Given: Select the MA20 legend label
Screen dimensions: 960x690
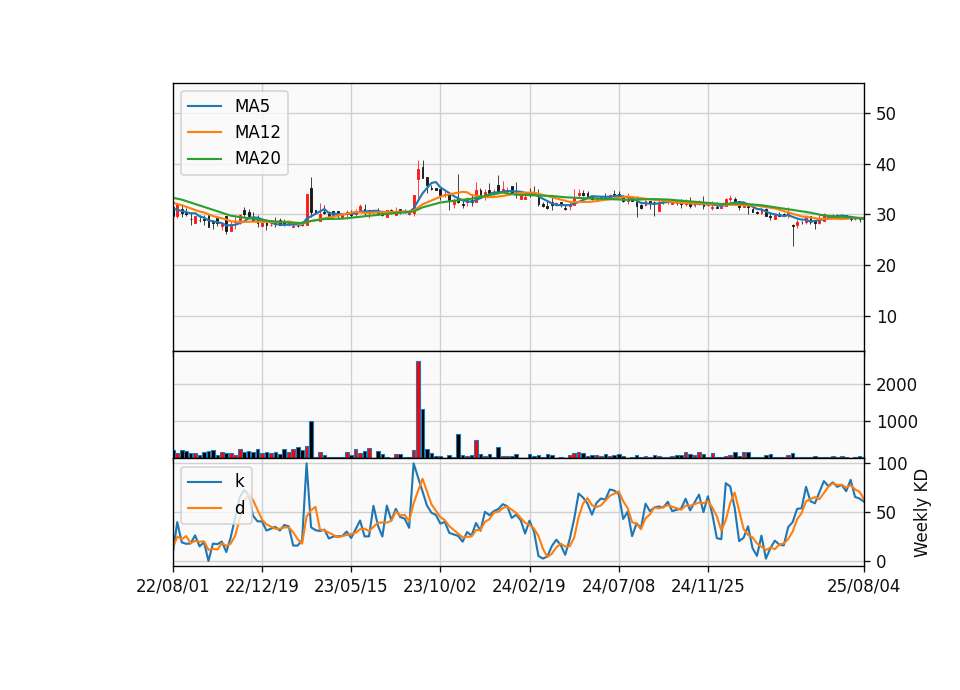Looking at the screenshot, I should pyautogui.click(x=257, y=158).
